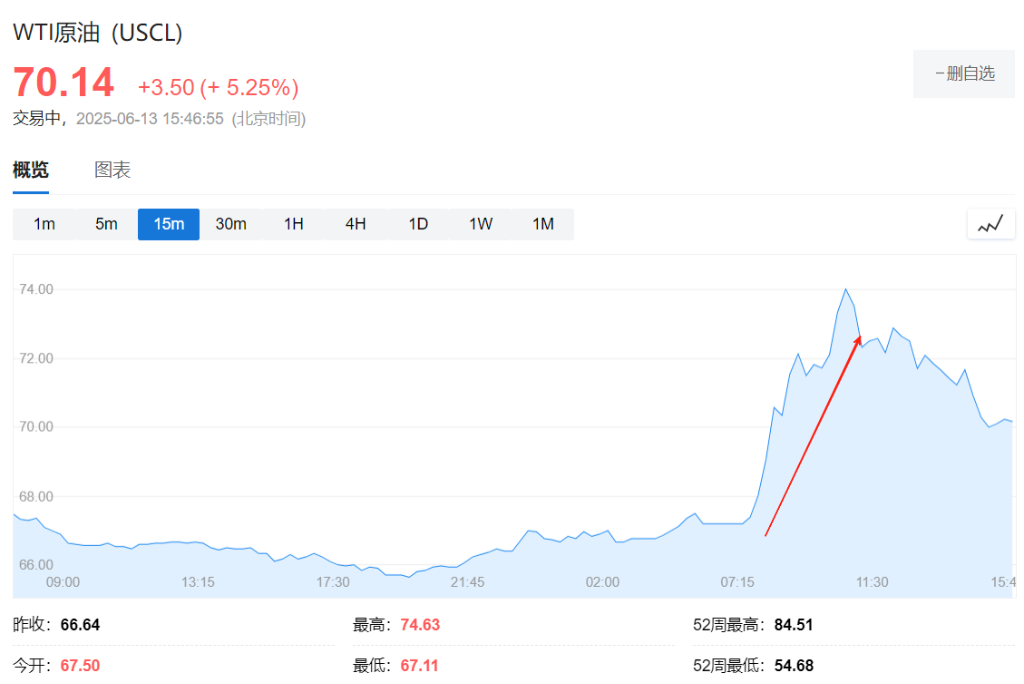Click the 删自选 button
The height and width of the screenshot is (684, 1024).
(x=963, y=73)
